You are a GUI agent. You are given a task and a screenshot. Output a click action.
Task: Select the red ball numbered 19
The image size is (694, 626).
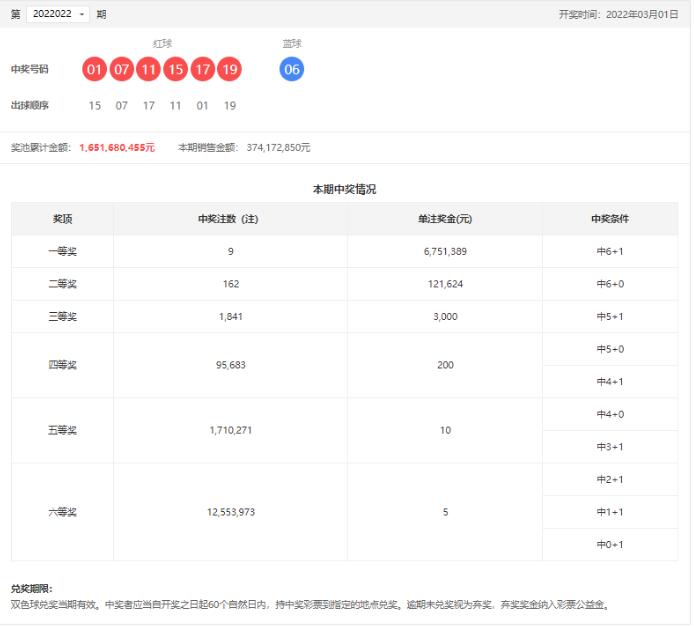[x=230, y=69]
